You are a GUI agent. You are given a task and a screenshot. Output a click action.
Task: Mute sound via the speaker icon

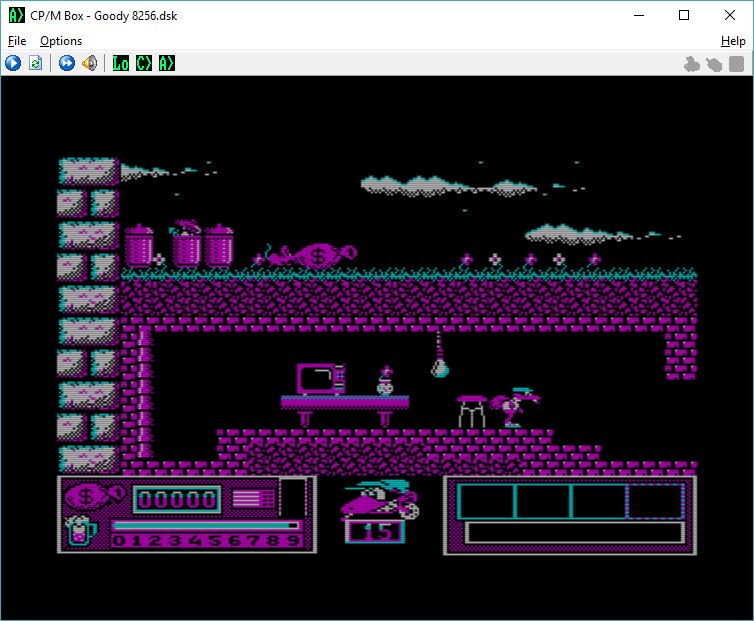coord(89,63)
